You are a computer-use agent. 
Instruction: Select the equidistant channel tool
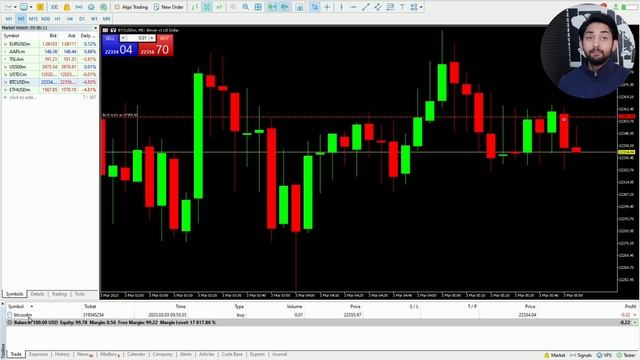click(x=378, y=7)
